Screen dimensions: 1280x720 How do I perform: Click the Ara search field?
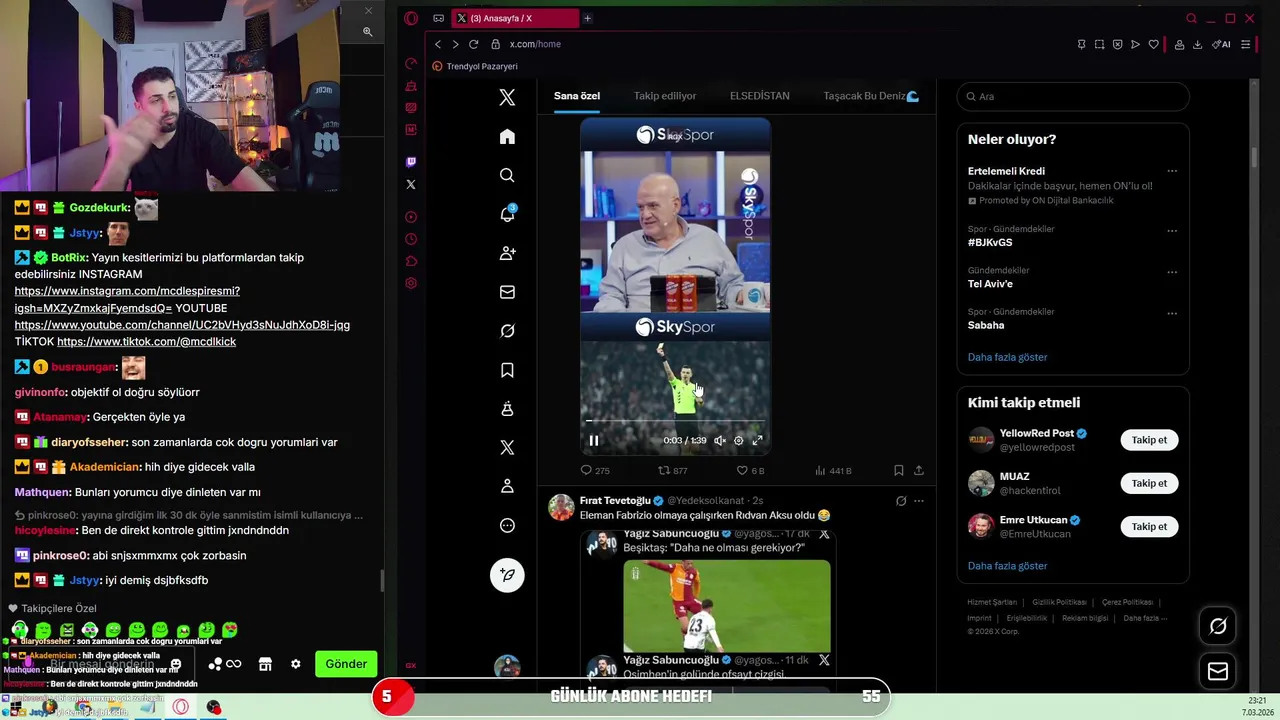(x=1073, y=96)
